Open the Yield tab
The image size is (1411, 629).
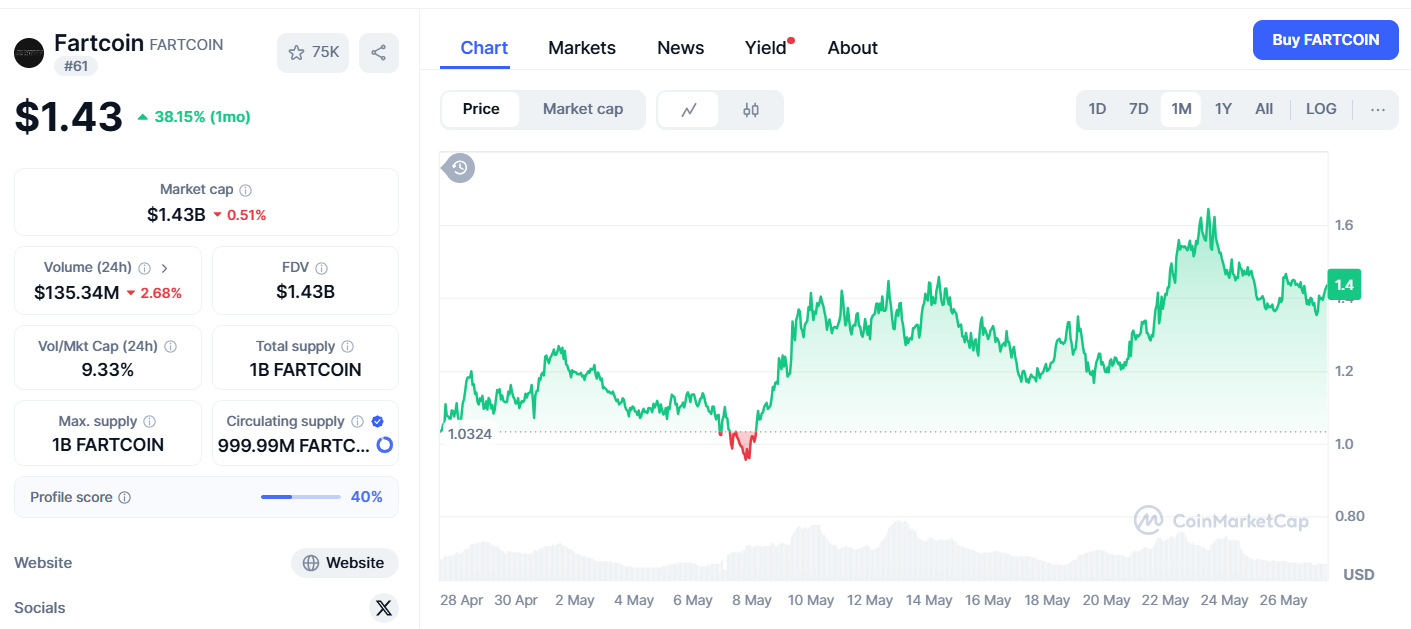763,47
